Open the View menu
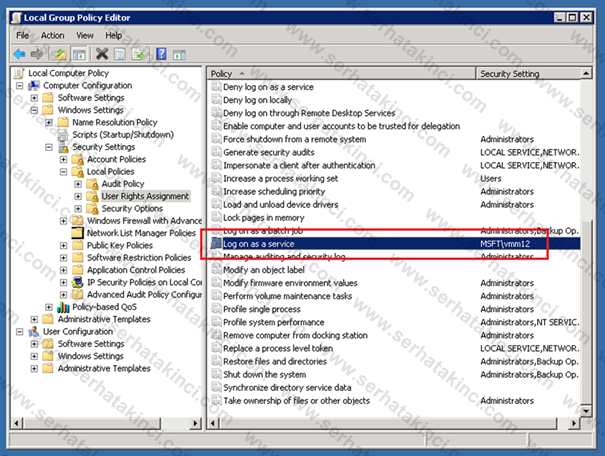The image size is (605, 456). click(84, 35)
